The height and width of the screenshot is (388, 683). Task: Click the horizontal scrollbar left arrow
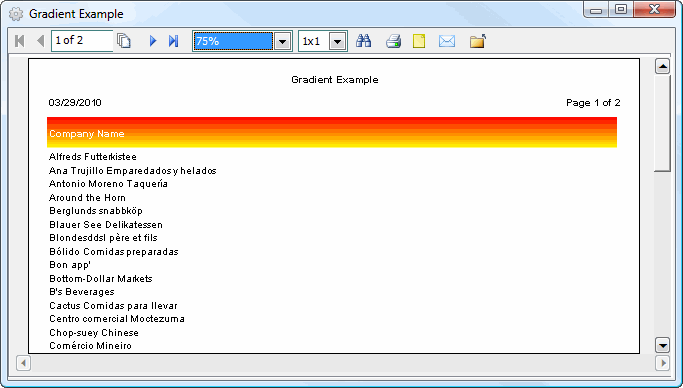coord(24,363)
